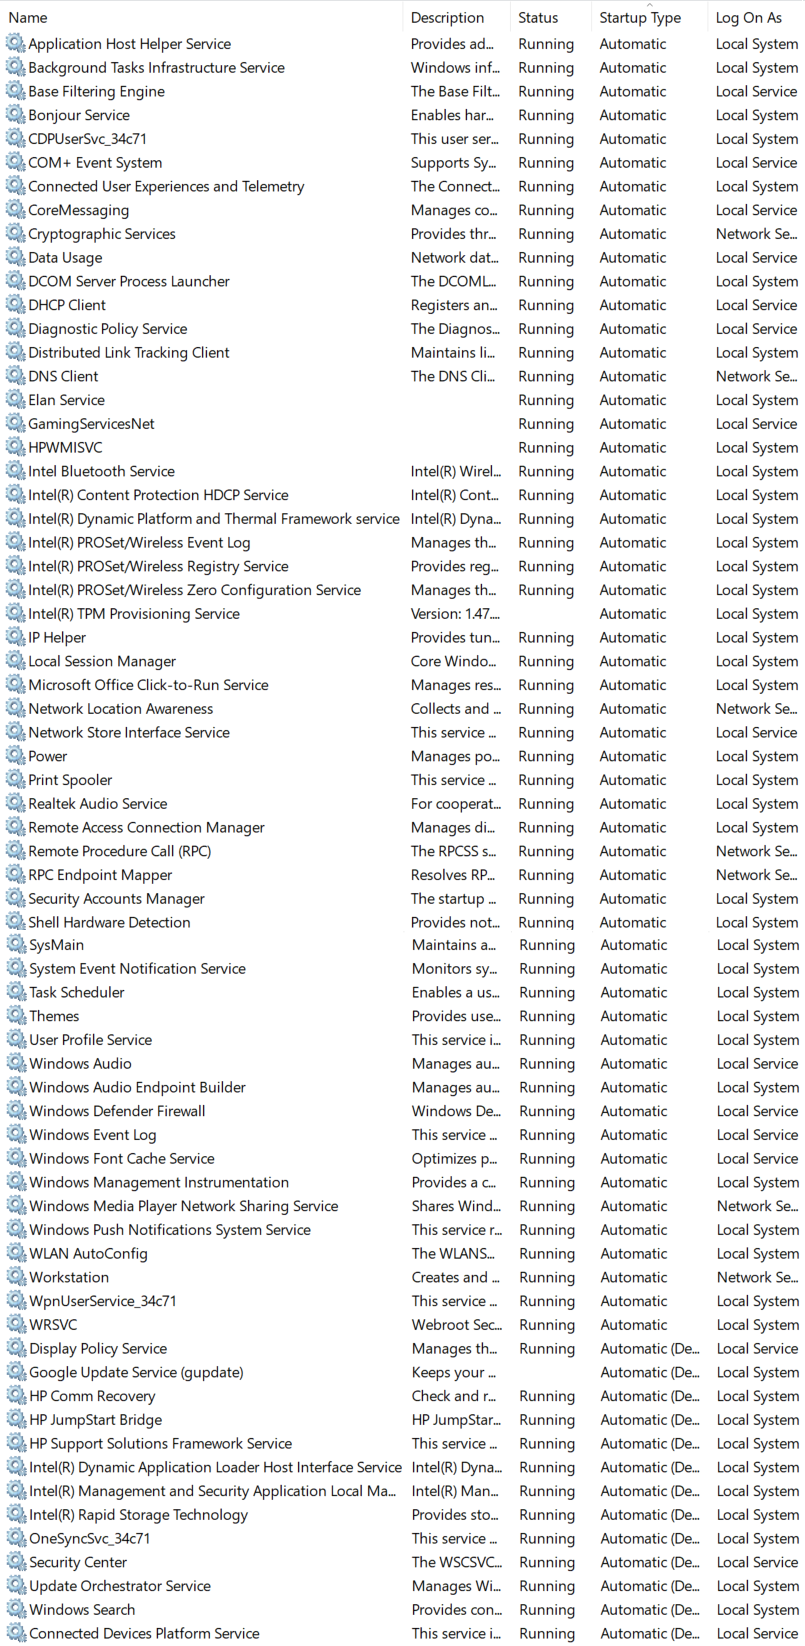
Task: Click the gear icon beside Print Spooler
Action: tap(15, 780)
